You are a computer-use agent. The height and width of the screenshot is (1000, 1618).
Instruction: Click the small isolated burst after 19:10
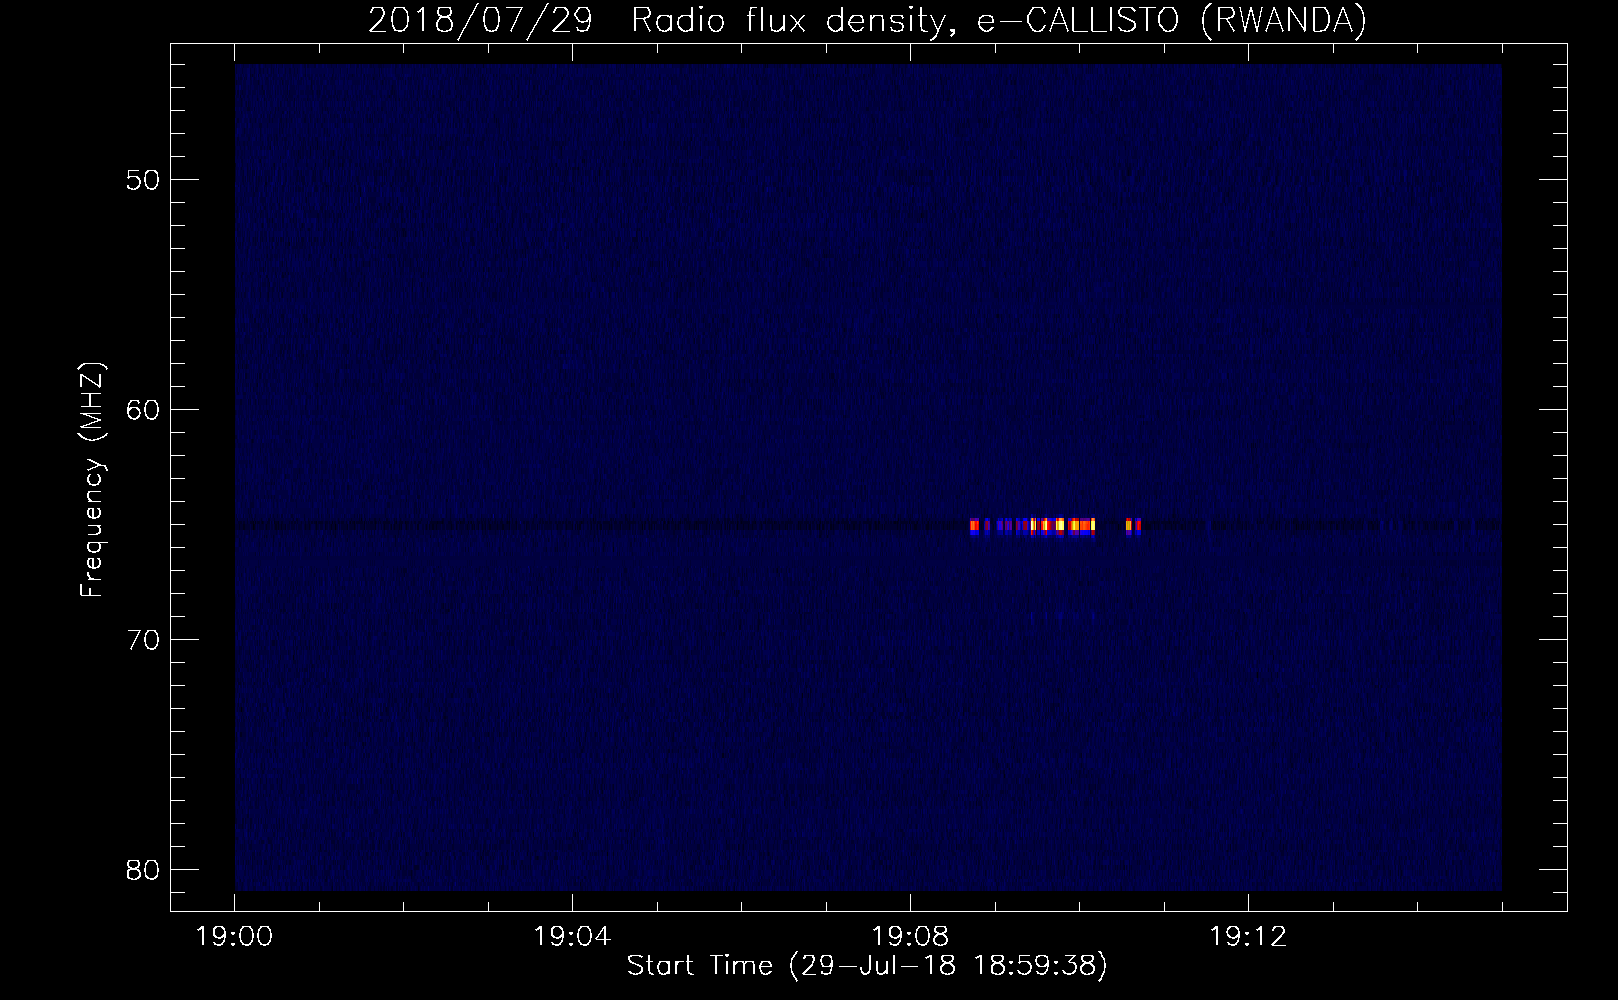pos(1133,526)
